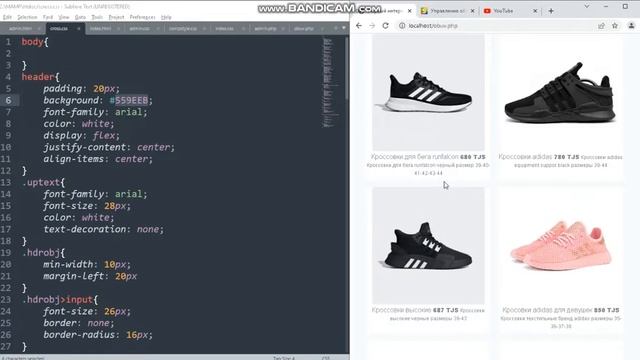Click the 'justify-content: center;' code line
640x360 pixels.
[109, 147]
